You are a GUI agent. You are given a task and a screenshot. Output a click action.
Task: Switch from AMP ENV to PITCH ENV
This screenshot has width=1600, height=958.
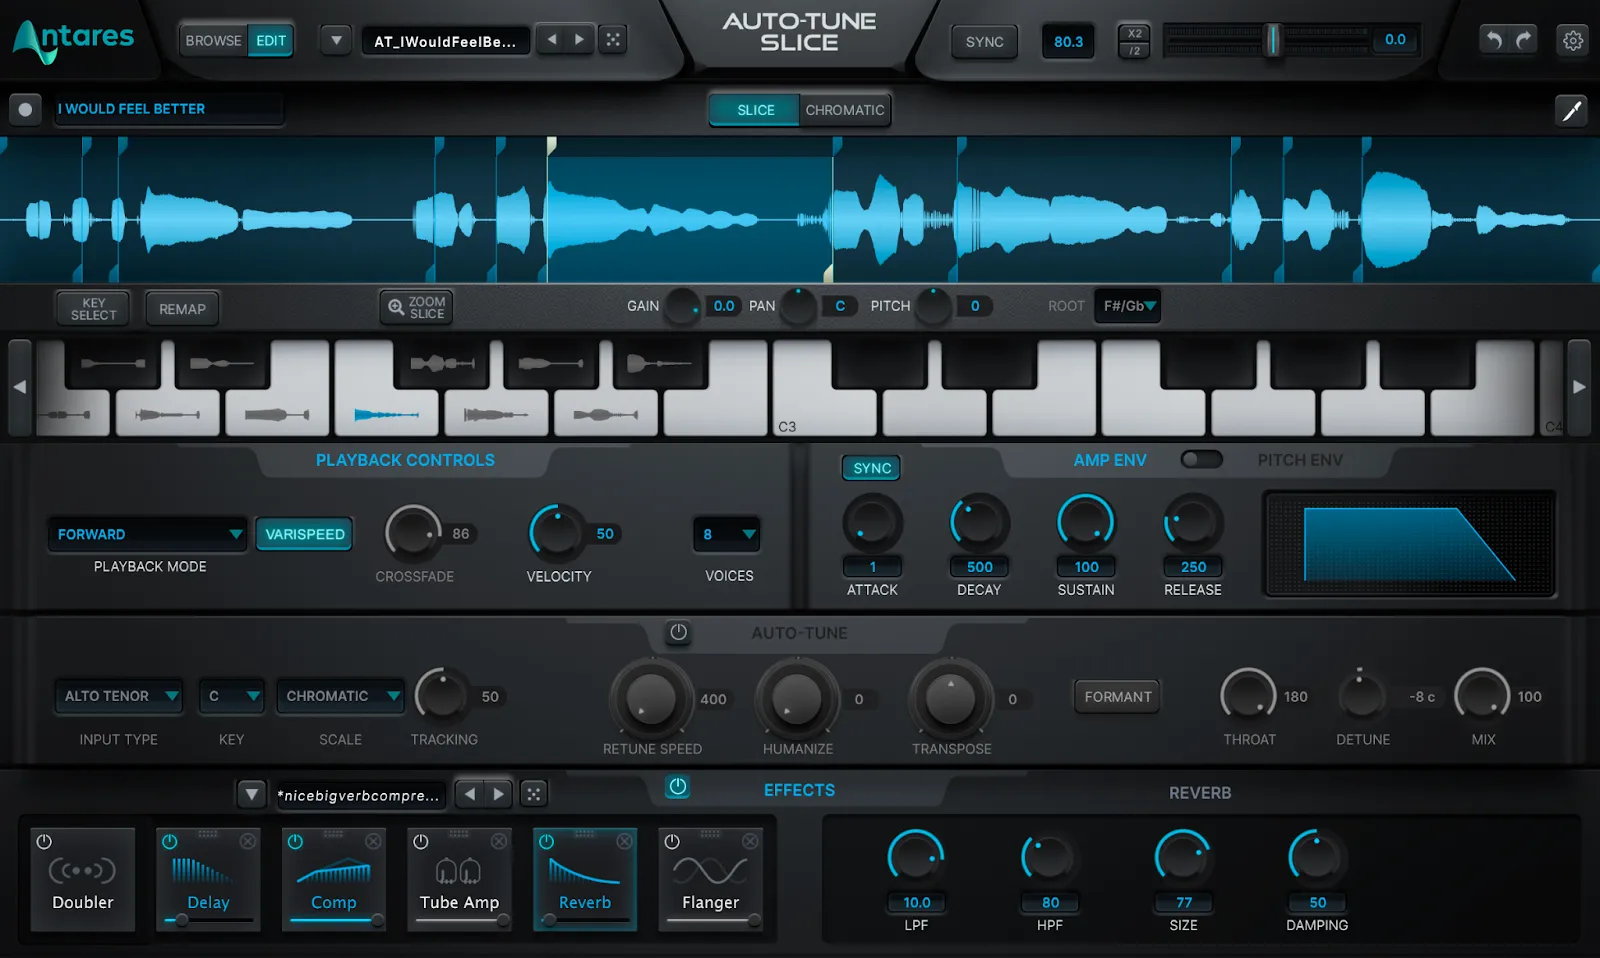1202,459
